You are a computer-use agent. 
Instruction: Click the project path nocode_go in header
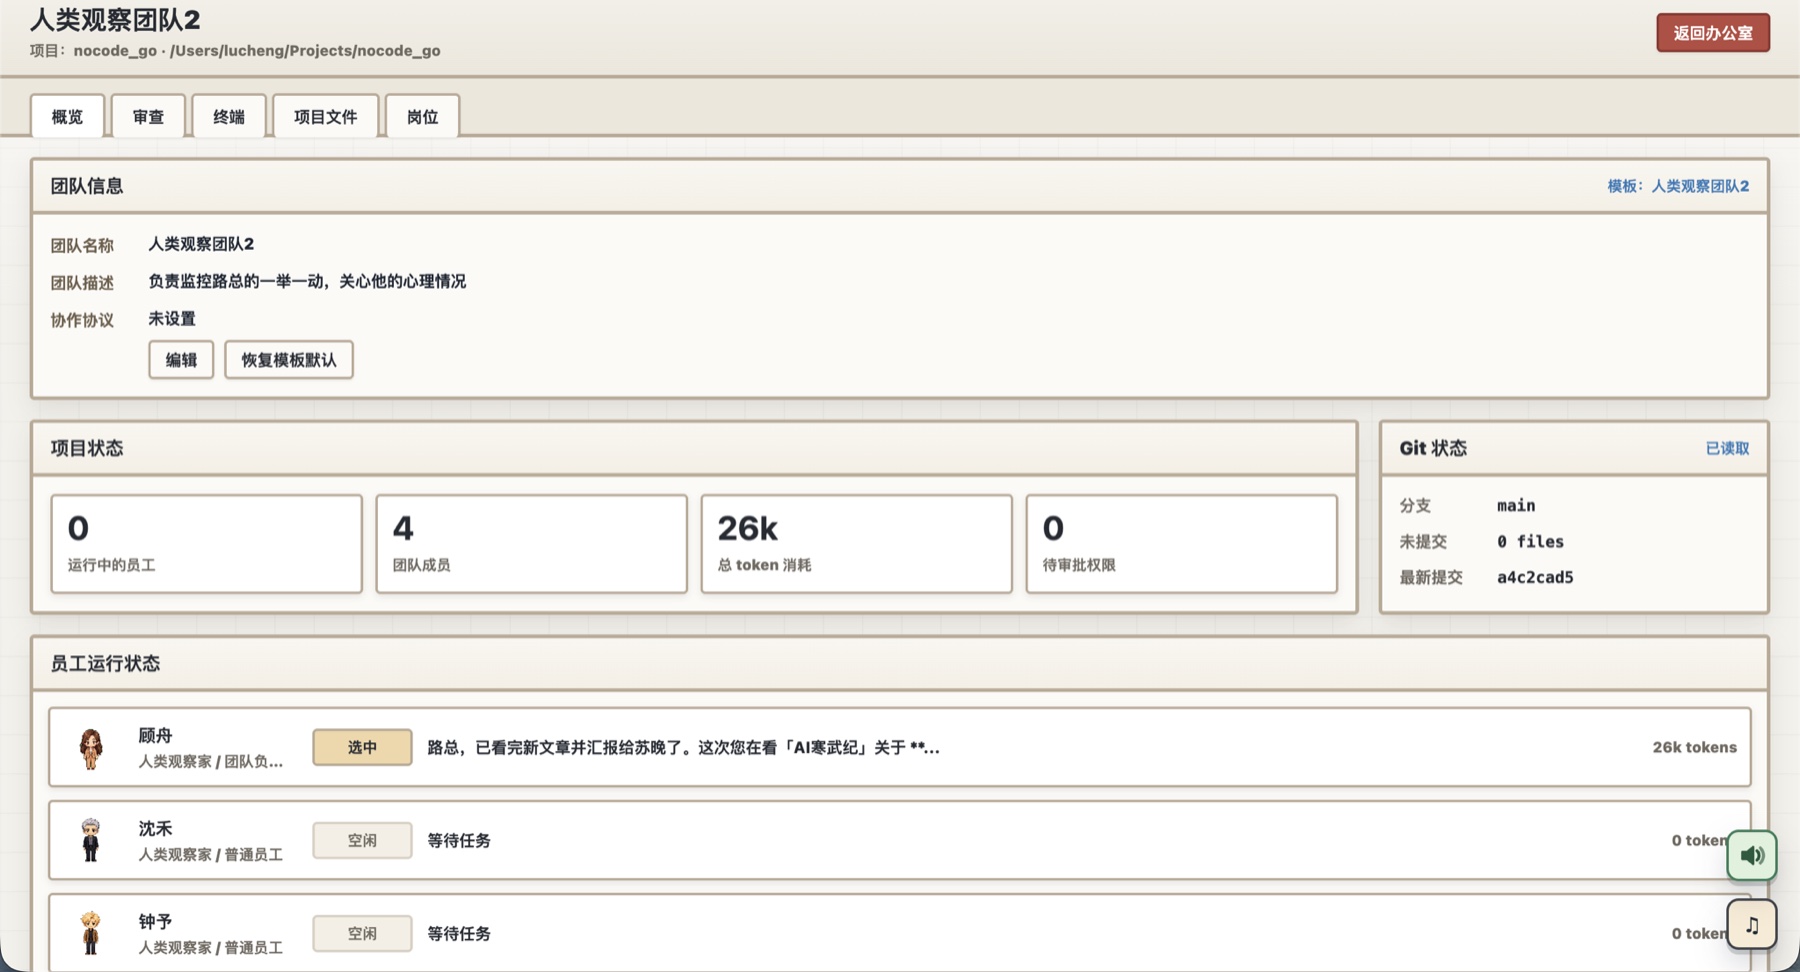click(256, 51)
